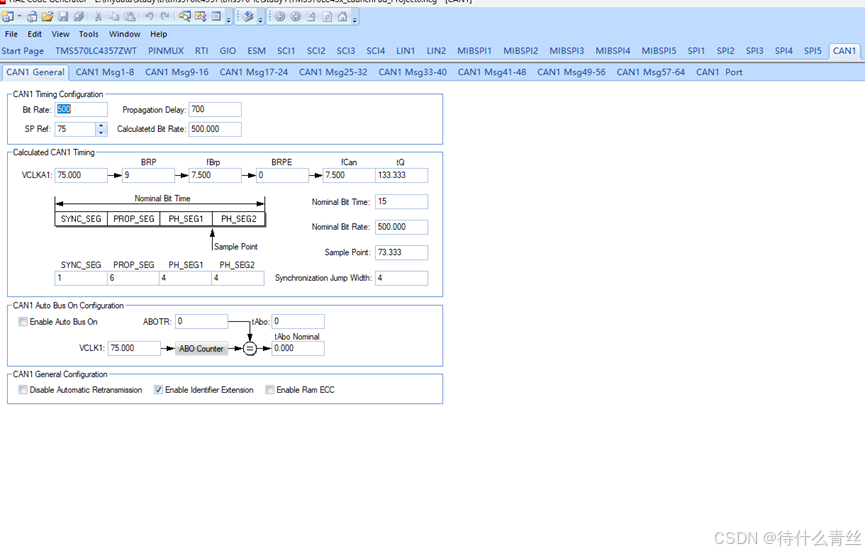Open the CAN1 Msg1-8 sub-tab
The width and height of the screenshot is (865, 553).
point(105,72)
